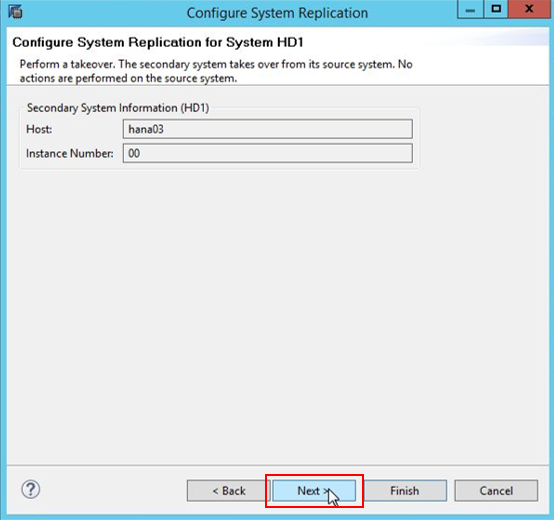554x520 pixels.
Task: Maximize the Configure System Replication dialog
Action: [496, 10]
